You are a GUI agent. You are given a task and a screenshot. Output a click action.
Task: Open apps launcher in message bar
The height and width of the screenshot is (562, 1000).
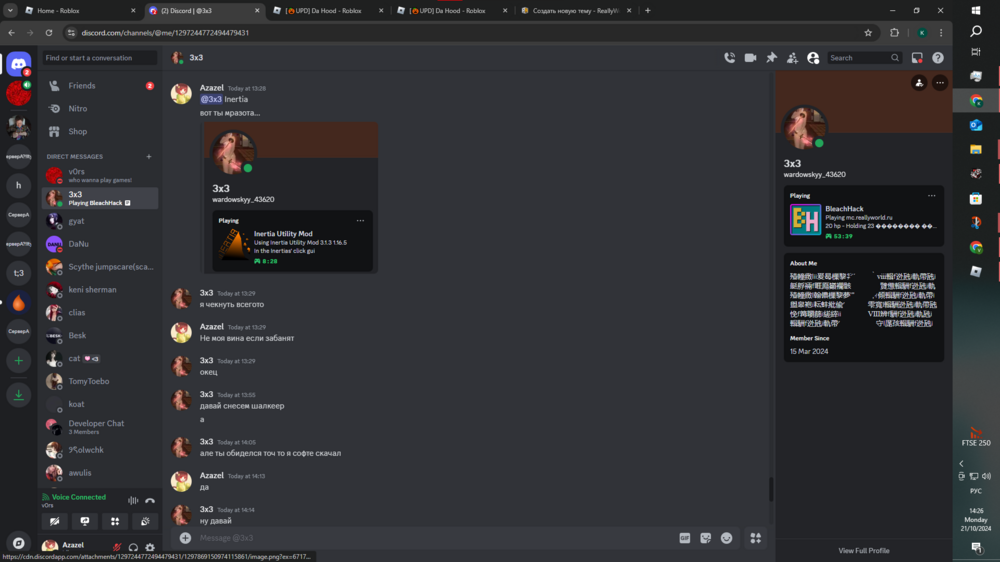click(756, 538)
